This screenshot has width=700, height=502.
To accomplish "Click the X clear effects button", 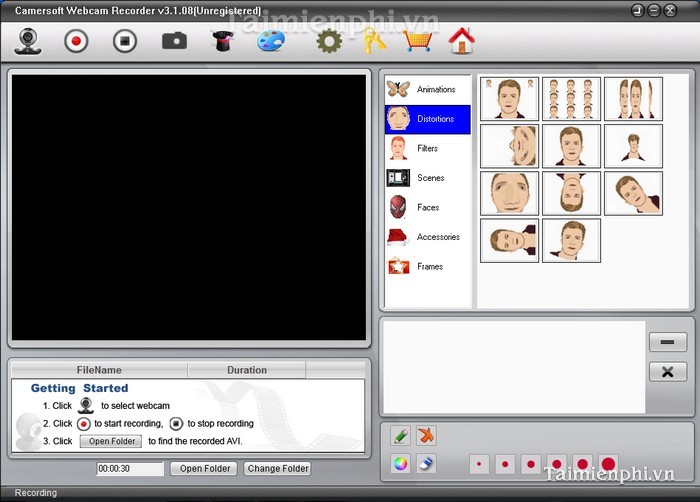I will point(668,372).
